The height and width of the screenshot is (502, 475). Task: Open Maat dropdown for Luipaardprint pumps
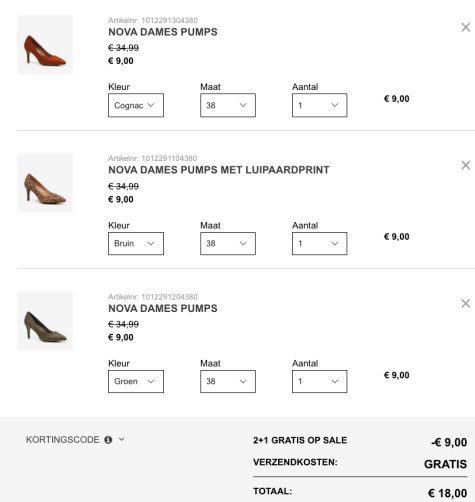(228, 243)
